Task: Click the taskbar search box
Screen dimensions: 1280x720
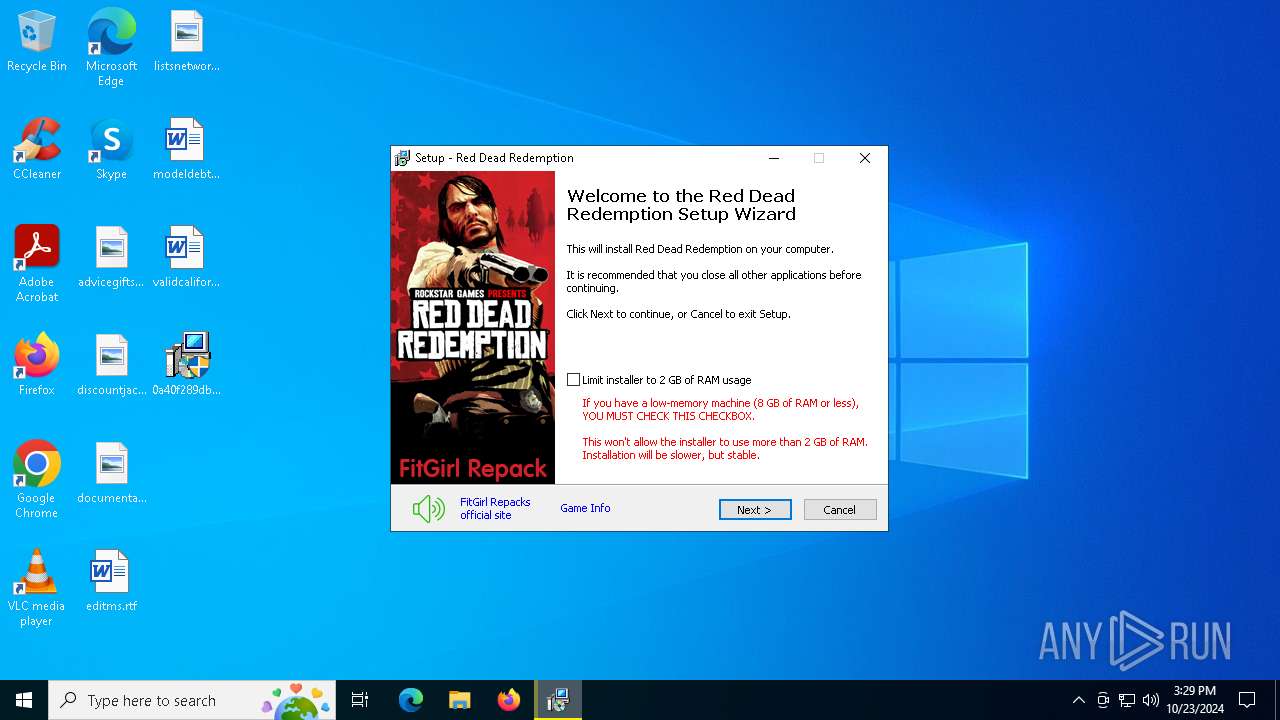Action: point(192,700)
